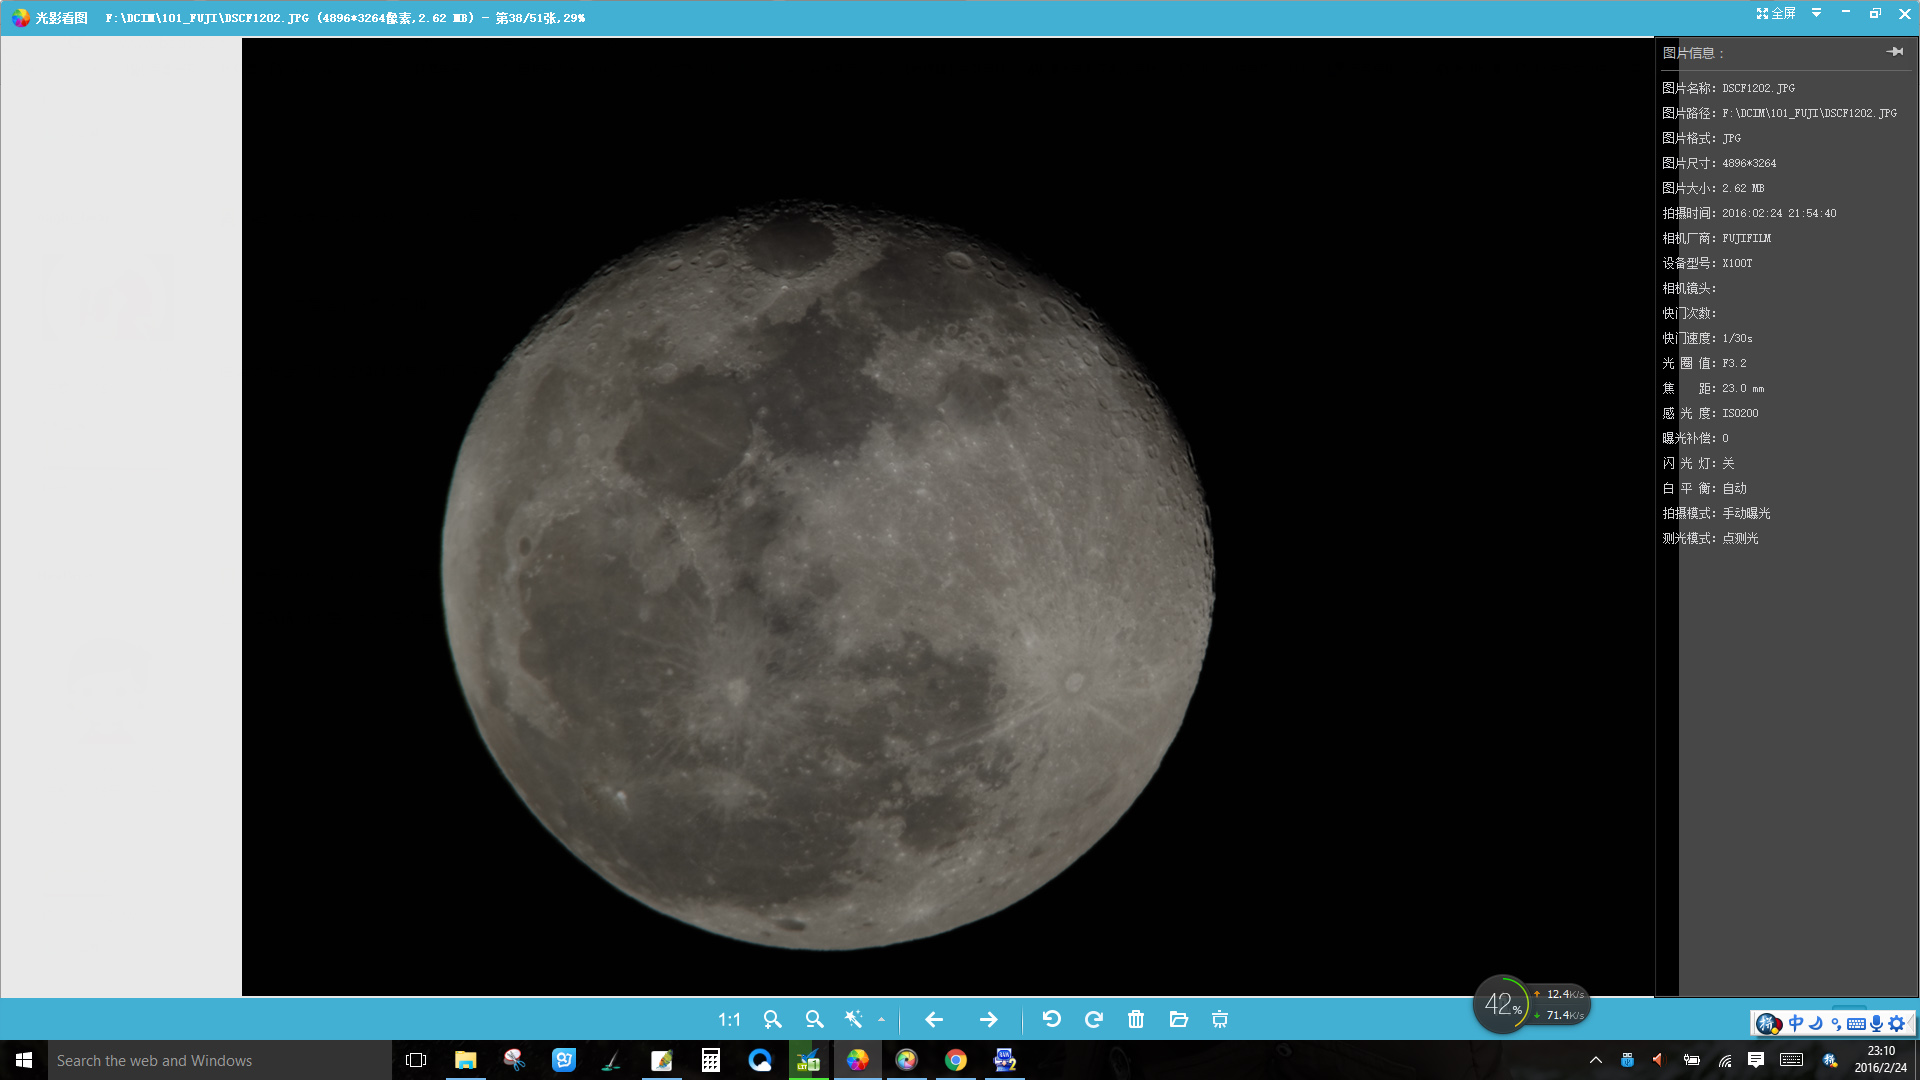1920x1080 pixels.
Task: Open the calculator app on taskbar
Action: pos(710,1060)
